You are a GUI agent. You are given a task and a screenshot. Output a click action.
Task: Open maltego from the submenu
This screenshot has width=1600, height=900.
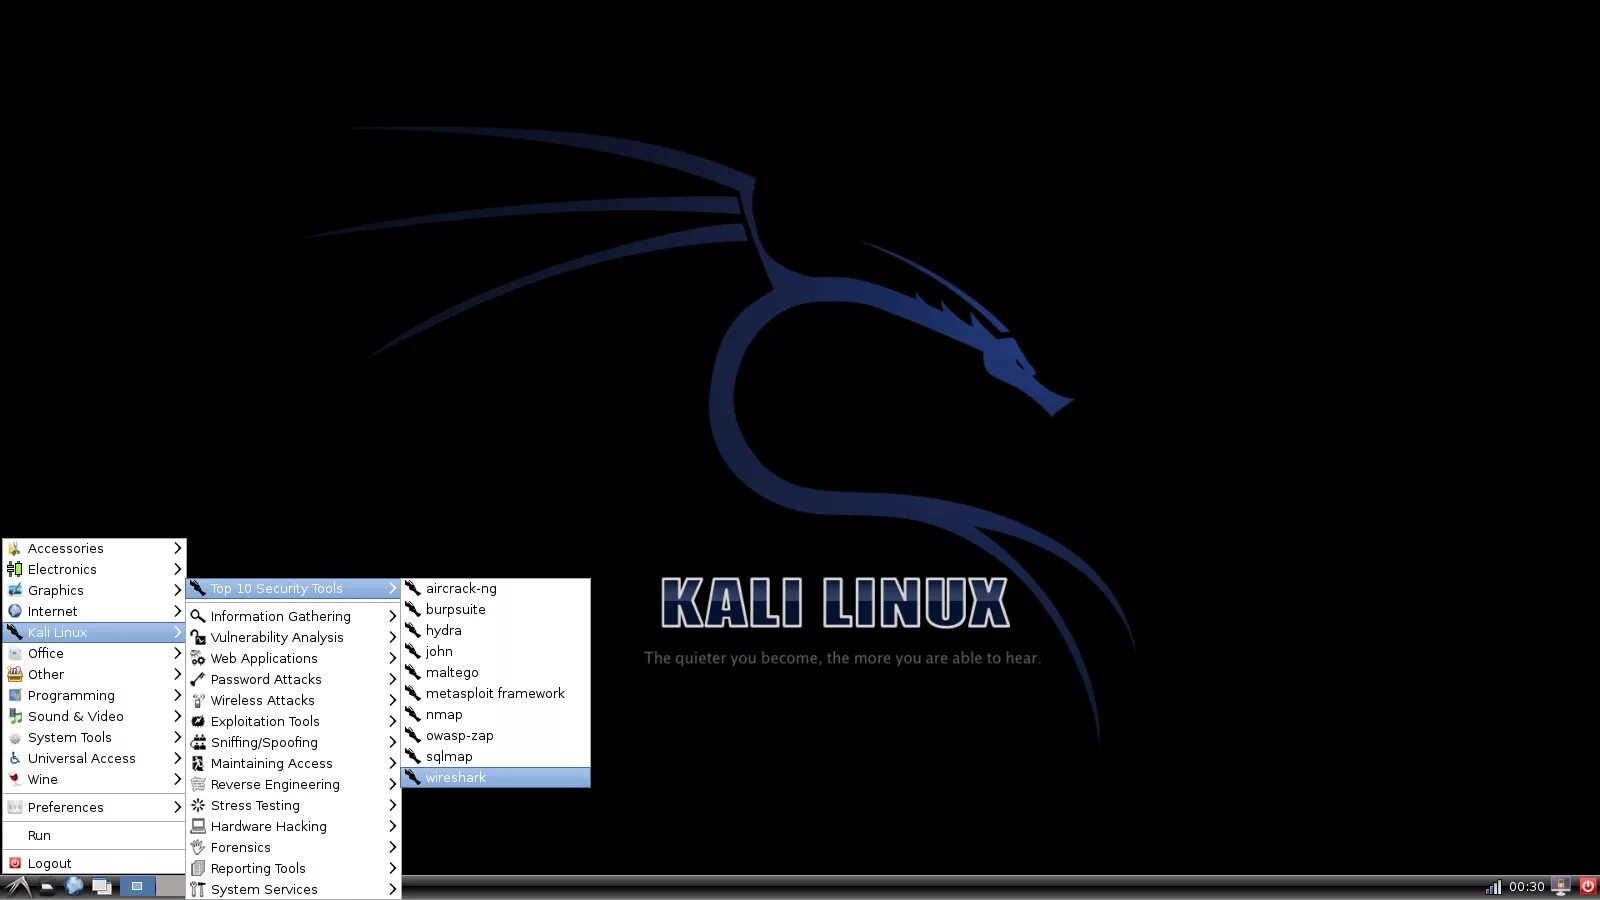point(495,672)
